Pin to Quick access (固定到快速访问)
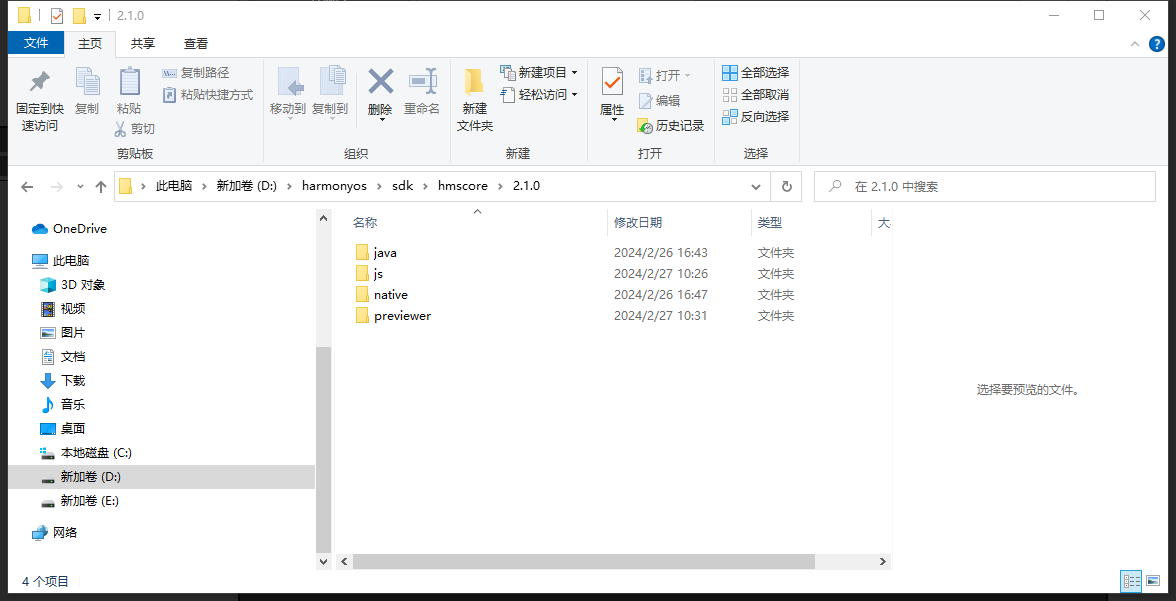The width and height of the screenshot is (1176, 601). (x=40, y=101)
